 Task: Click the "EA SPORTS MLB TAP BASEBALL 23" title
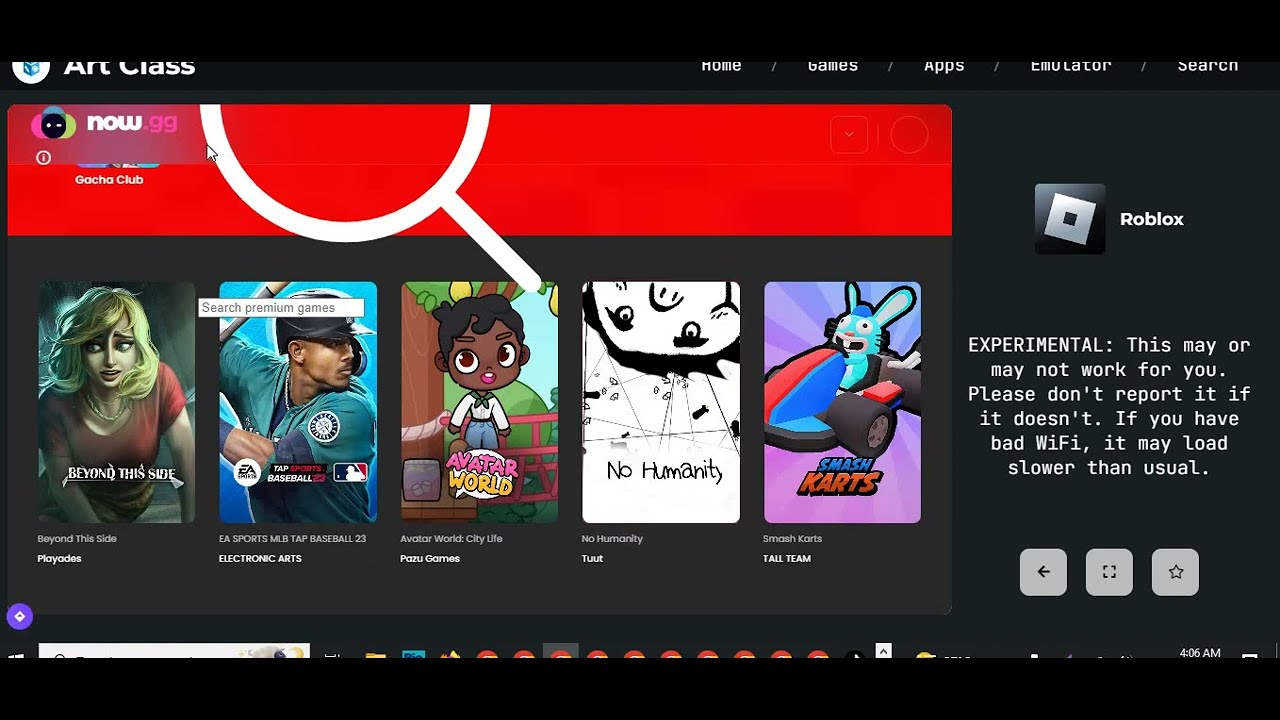[292, 539]
